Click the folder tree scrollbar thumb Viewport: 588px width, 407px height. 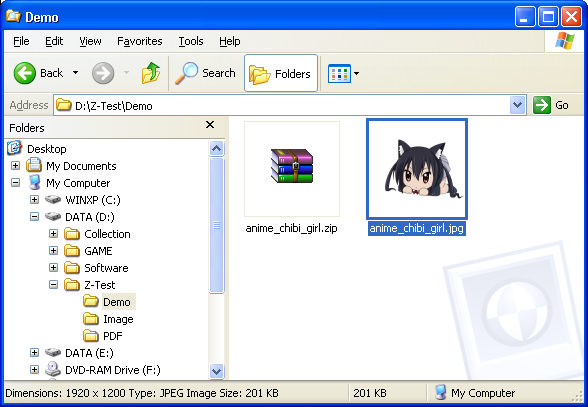pos(216,225)
